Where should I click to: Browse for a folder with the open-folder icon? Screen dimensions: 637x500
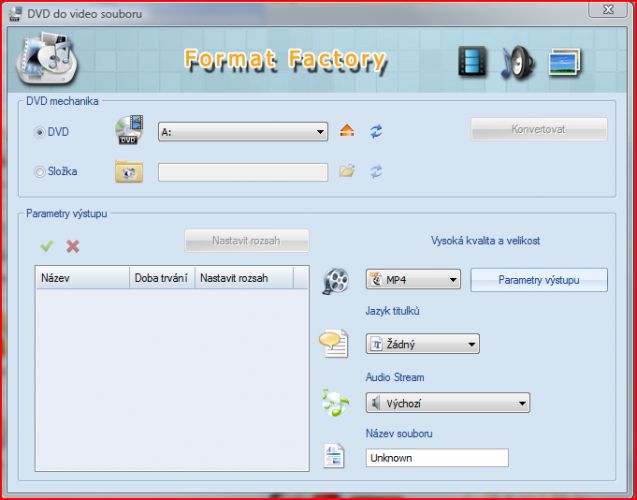347,171
